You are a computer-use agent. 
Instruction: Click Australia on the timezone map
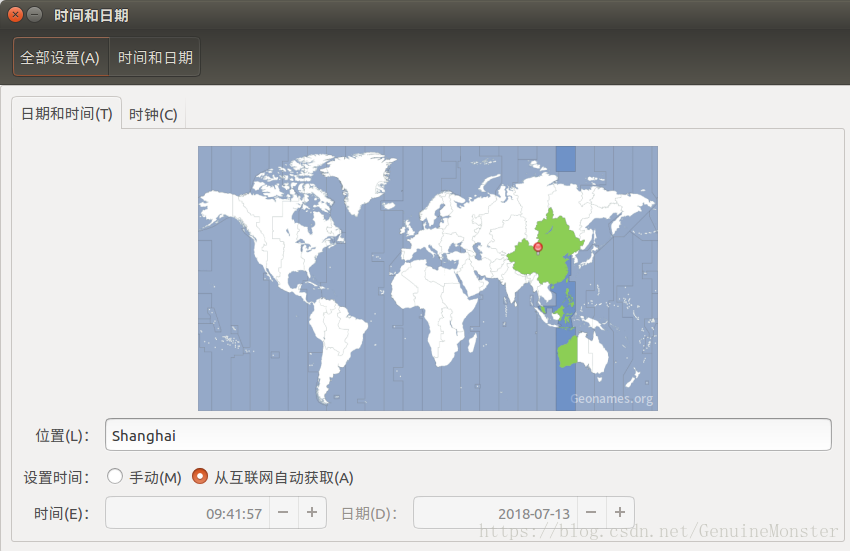click(x=583, y=352)
